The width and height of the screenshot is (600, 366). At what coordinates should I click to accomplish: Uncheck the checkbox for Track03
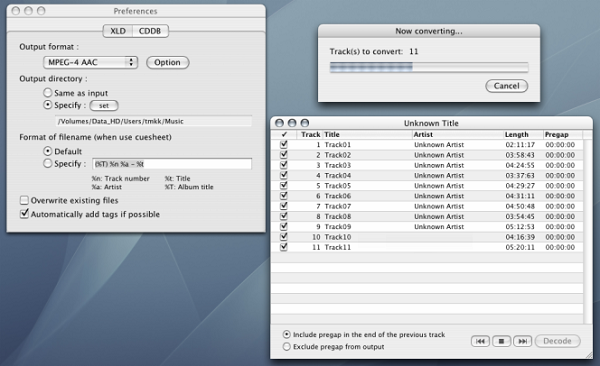[284, 165]
